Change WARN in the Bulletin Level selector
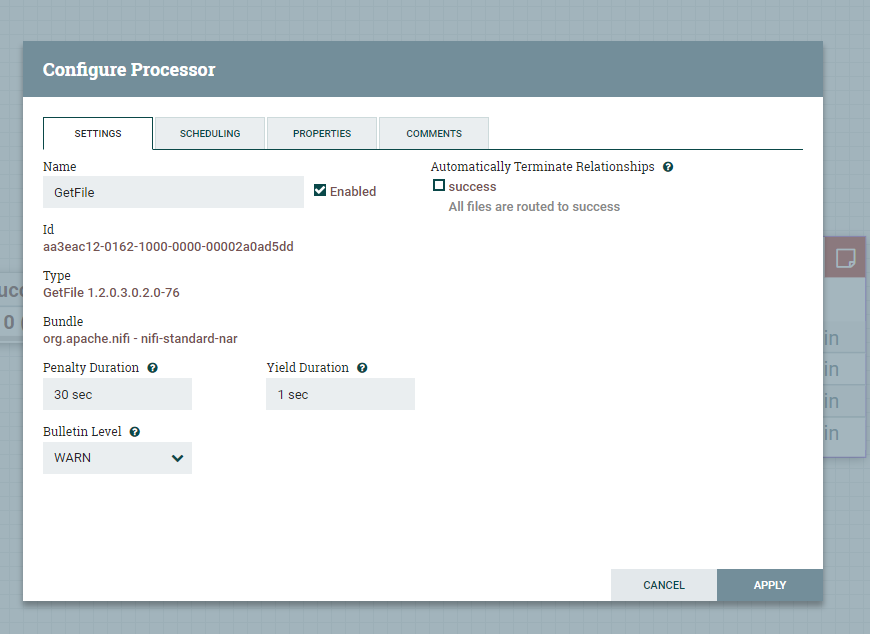Viewport: 870px width, 634px height. [x=100, y=458]
